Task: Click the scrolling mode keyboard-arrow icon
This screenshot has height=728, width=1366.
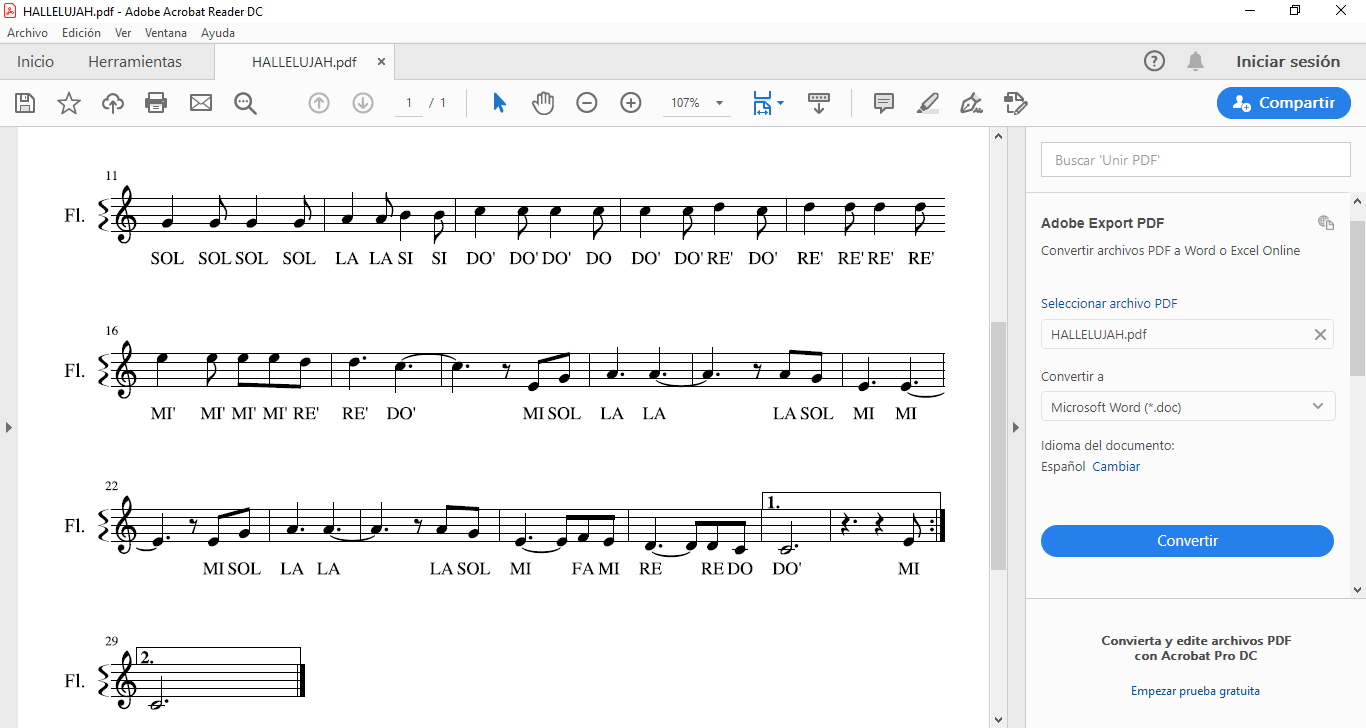Action: [x=819, y=103]
